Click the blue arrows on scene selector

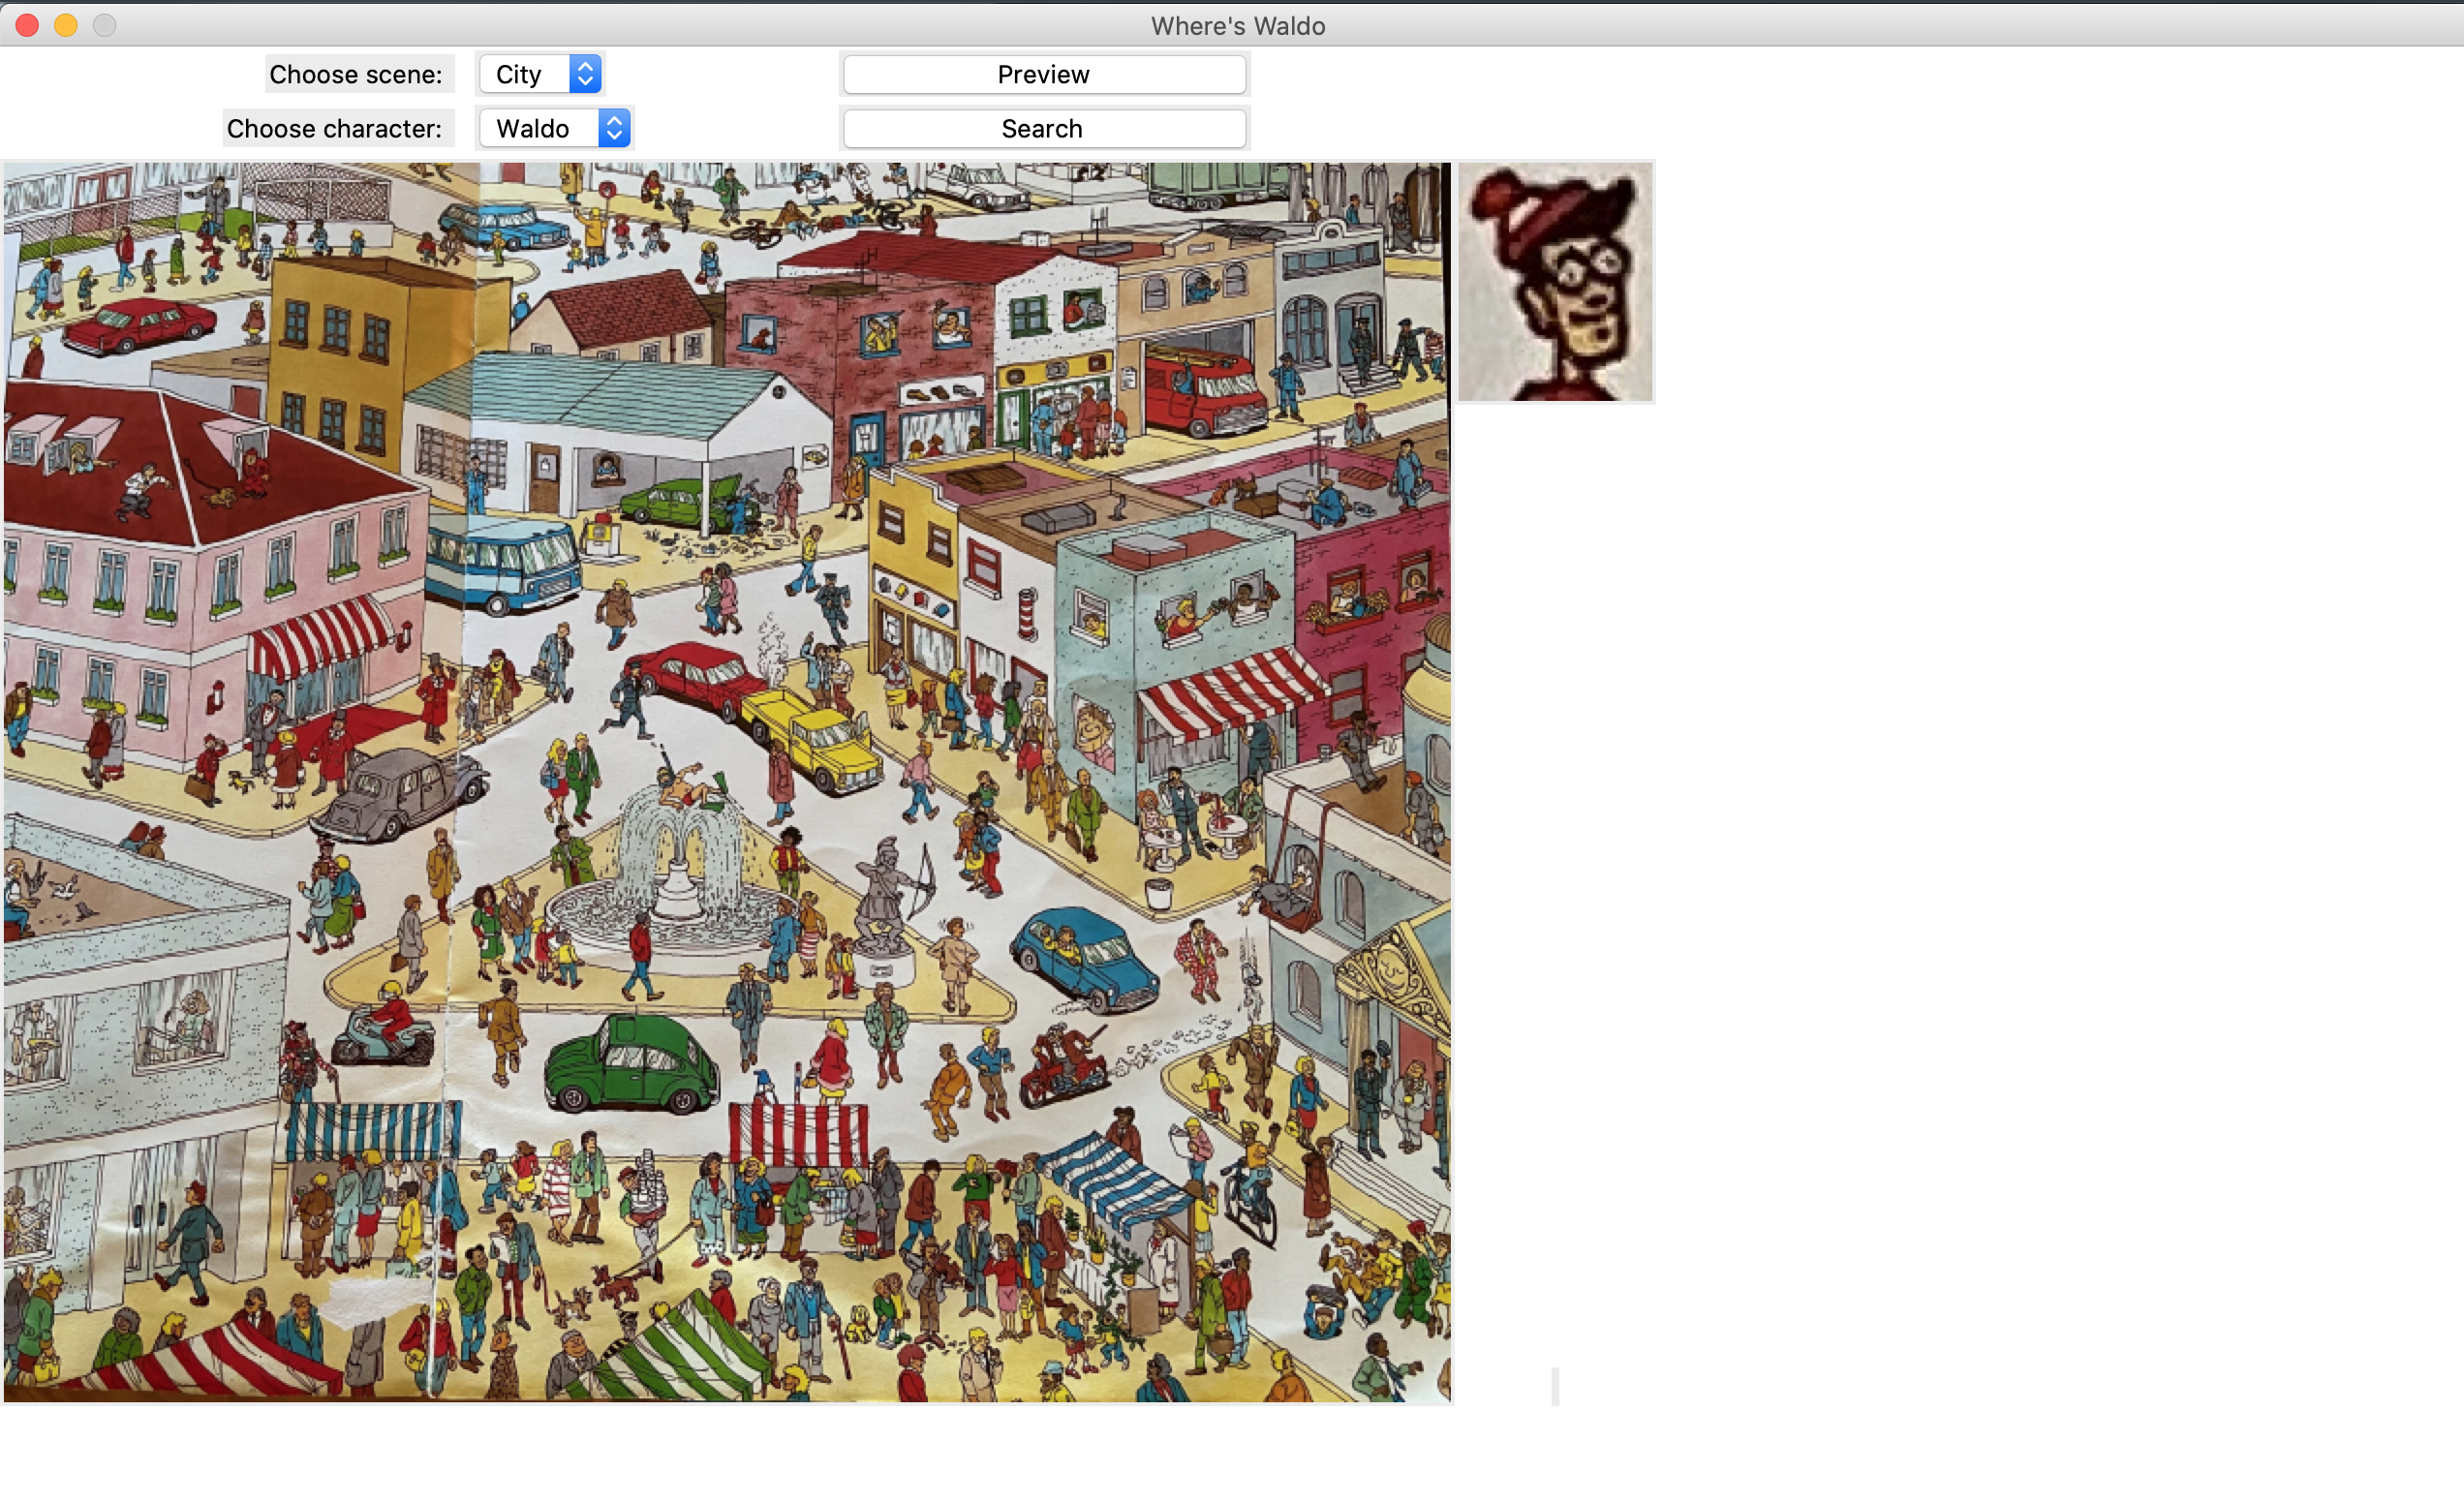click(x=585, y=74)
